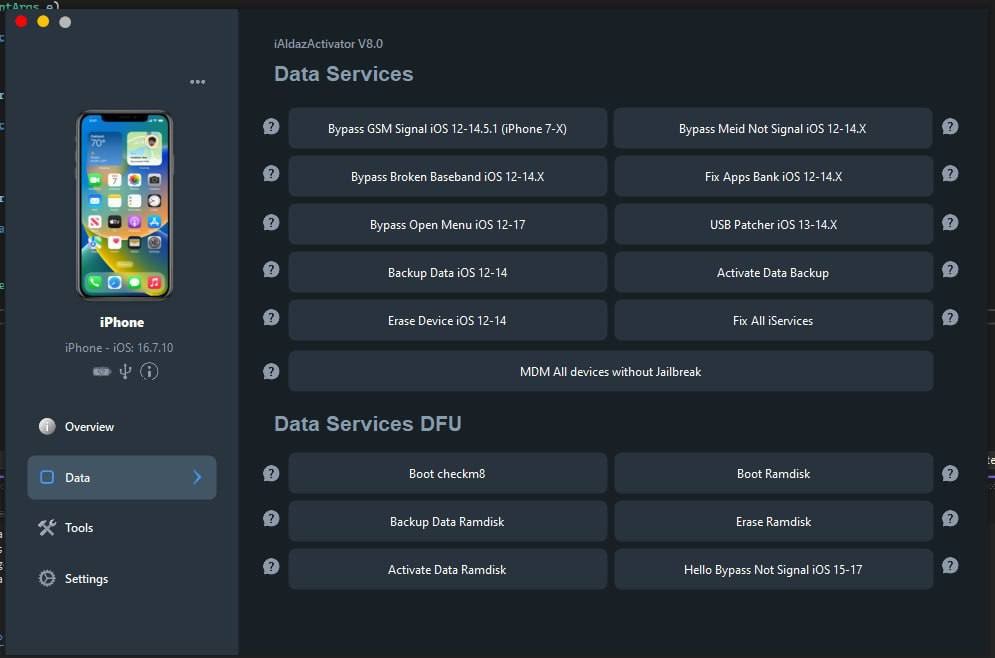
Task: Click the Settings gear icon in sidebar
Action: (47, 578)
